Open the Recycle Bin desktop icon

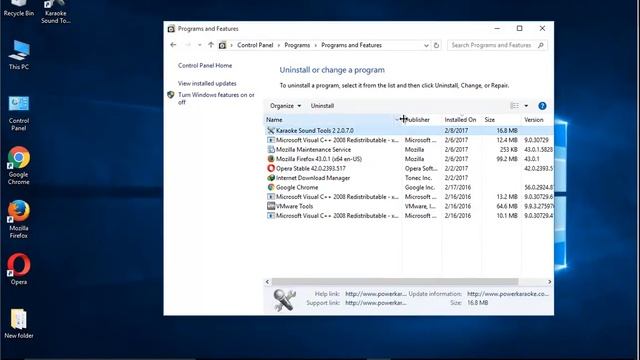point(19,8)
